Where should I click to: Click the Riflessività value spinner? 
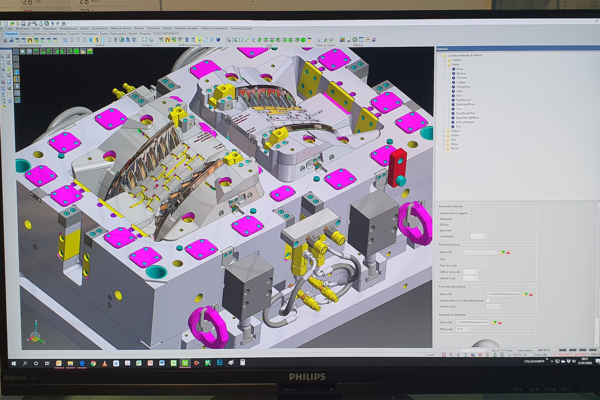pyautogui.click(x=463, y=329)
